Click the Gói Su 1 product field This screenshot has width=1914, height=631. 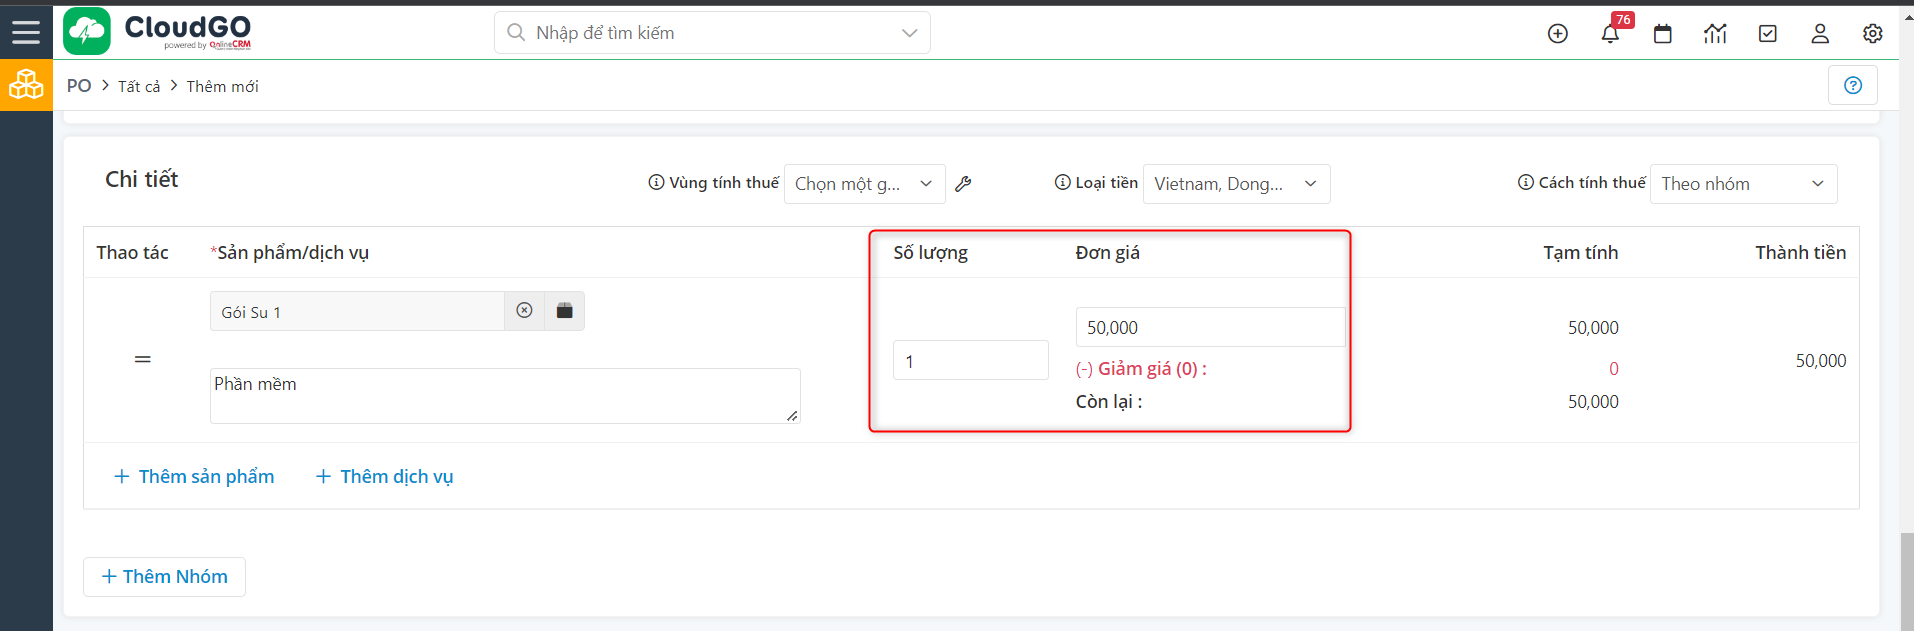tap(357, 311)
